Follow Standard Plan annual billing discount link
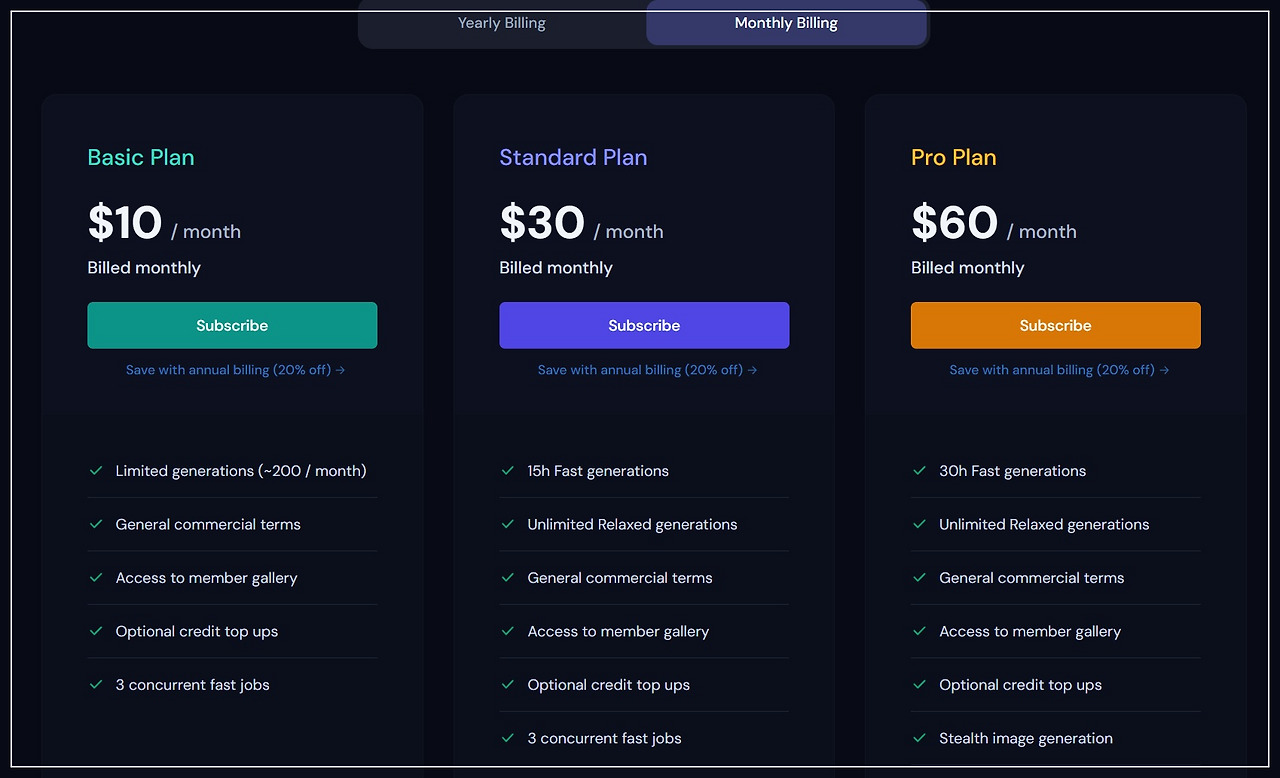Image resolution: width=1280 pixels, height=778 pixels. [x=647, y=370]
